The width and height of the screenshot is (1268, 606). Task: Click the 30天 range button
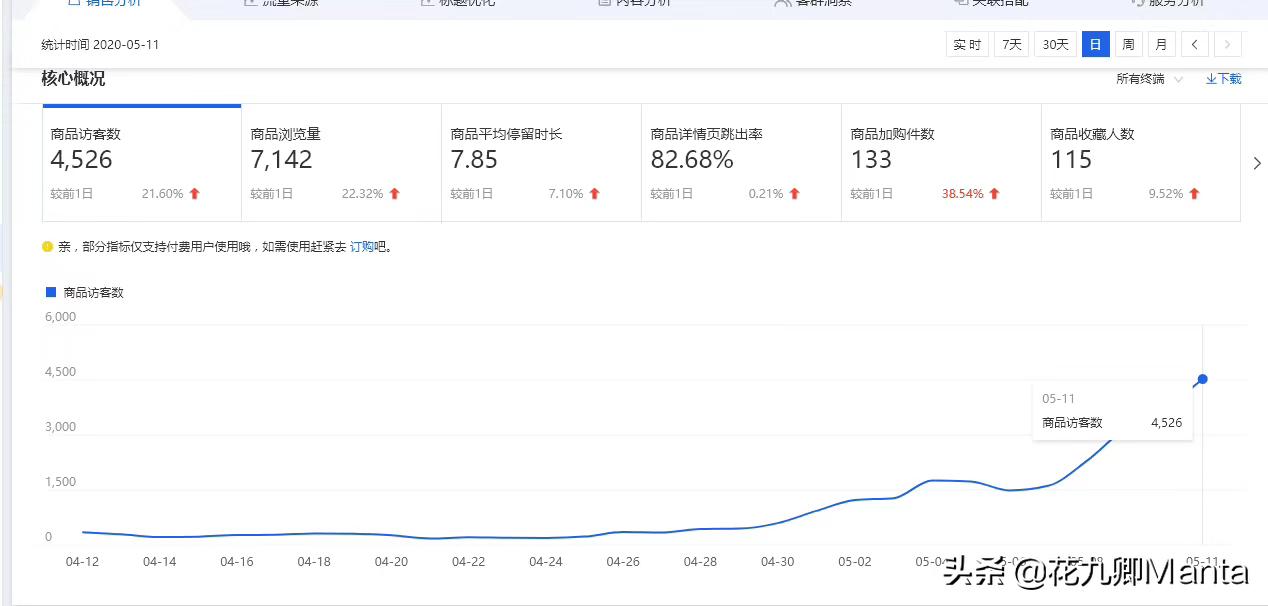click(x=1055, y=44)
